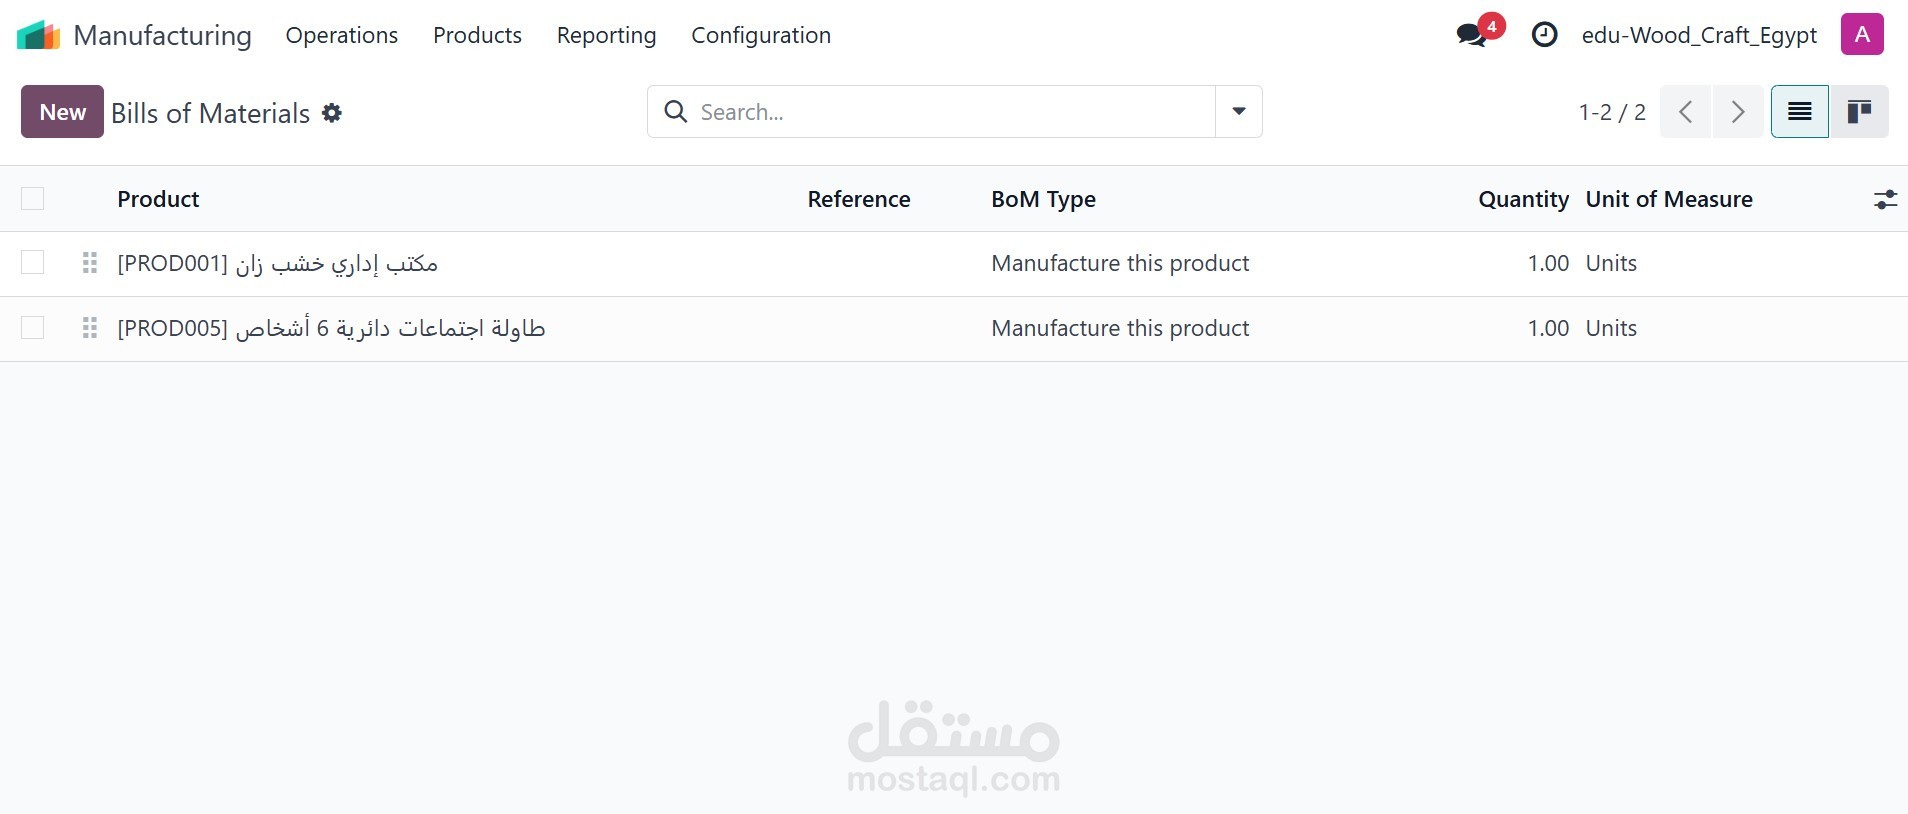
Task: Open the Reporting menu
Action: pos(606,35)
